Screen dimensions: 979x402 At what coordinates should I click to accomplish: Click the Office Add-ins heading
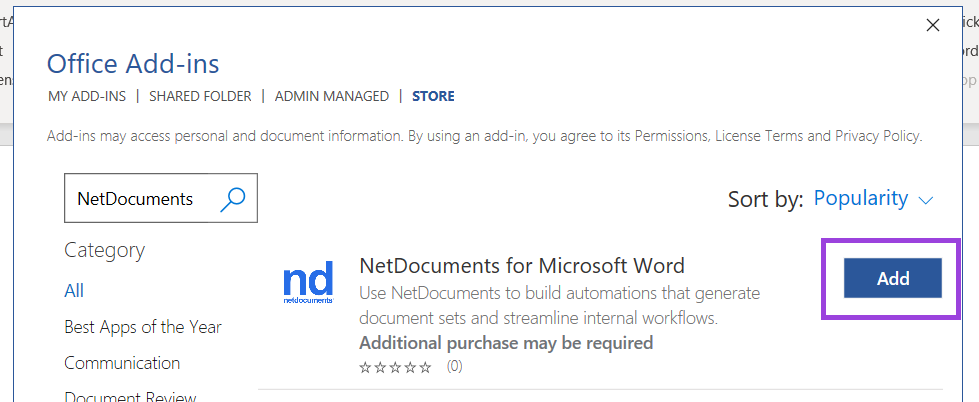133,64
